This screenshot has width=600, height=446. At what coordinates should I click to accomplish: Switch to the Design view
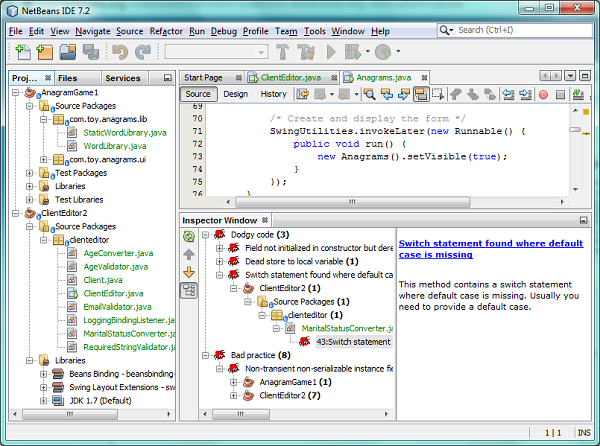[x=236, y=94]
